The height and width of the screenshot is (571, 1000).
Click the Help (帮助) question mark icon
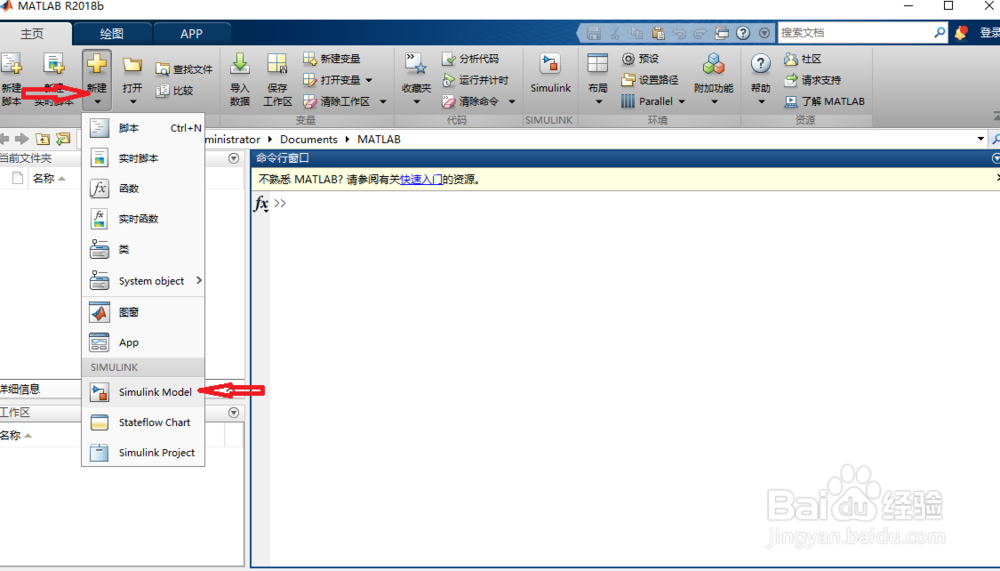pos(760,64)
